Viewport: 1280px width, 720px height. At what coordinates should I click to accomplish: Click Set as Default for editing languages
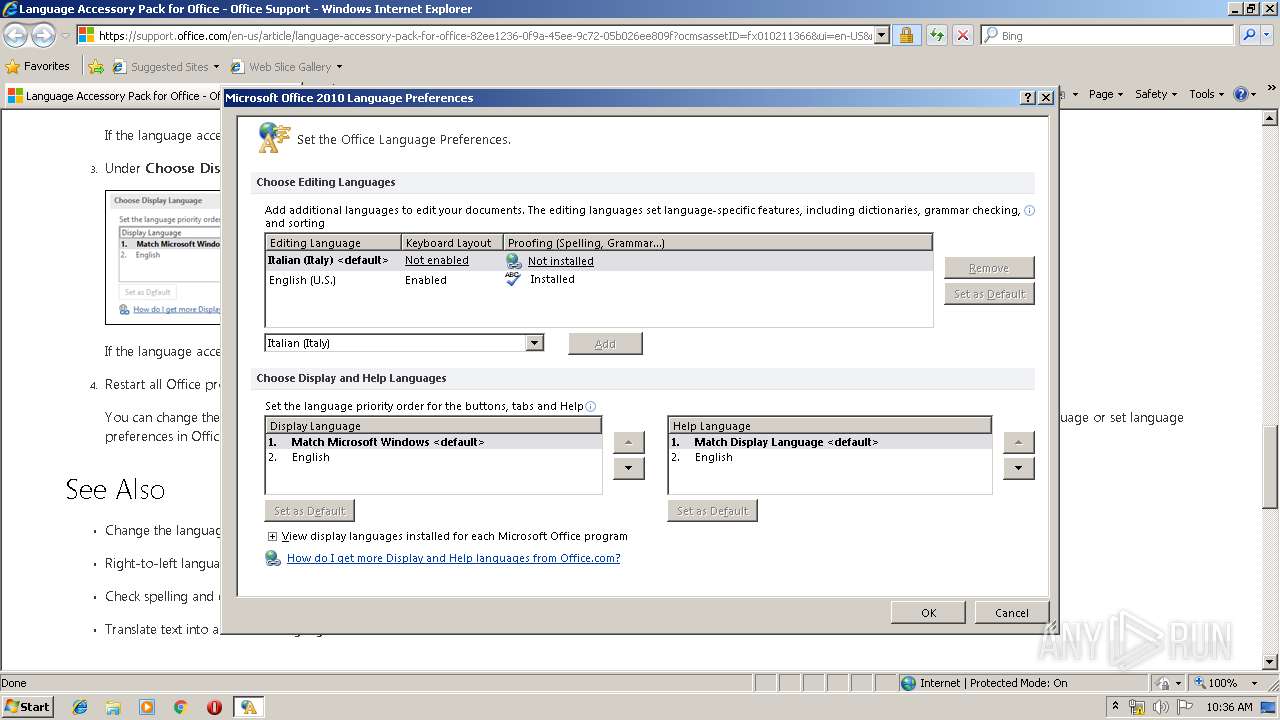click(989, 294)
